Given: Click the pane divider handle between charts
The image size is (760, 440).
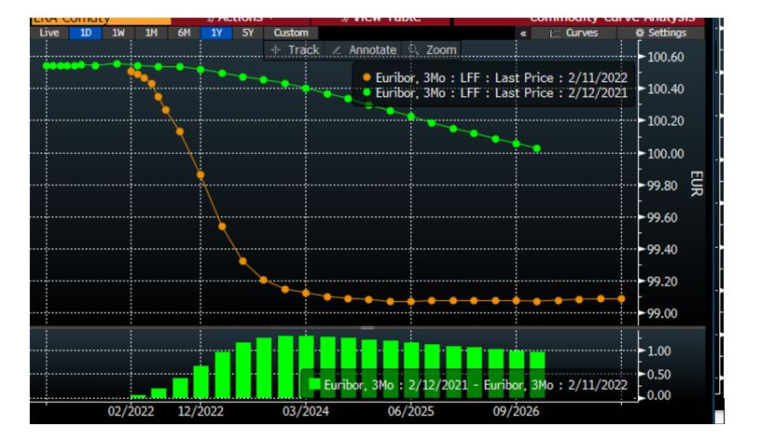Looking at the screenshot, I should pyautogui.click(x=367, y=328).
